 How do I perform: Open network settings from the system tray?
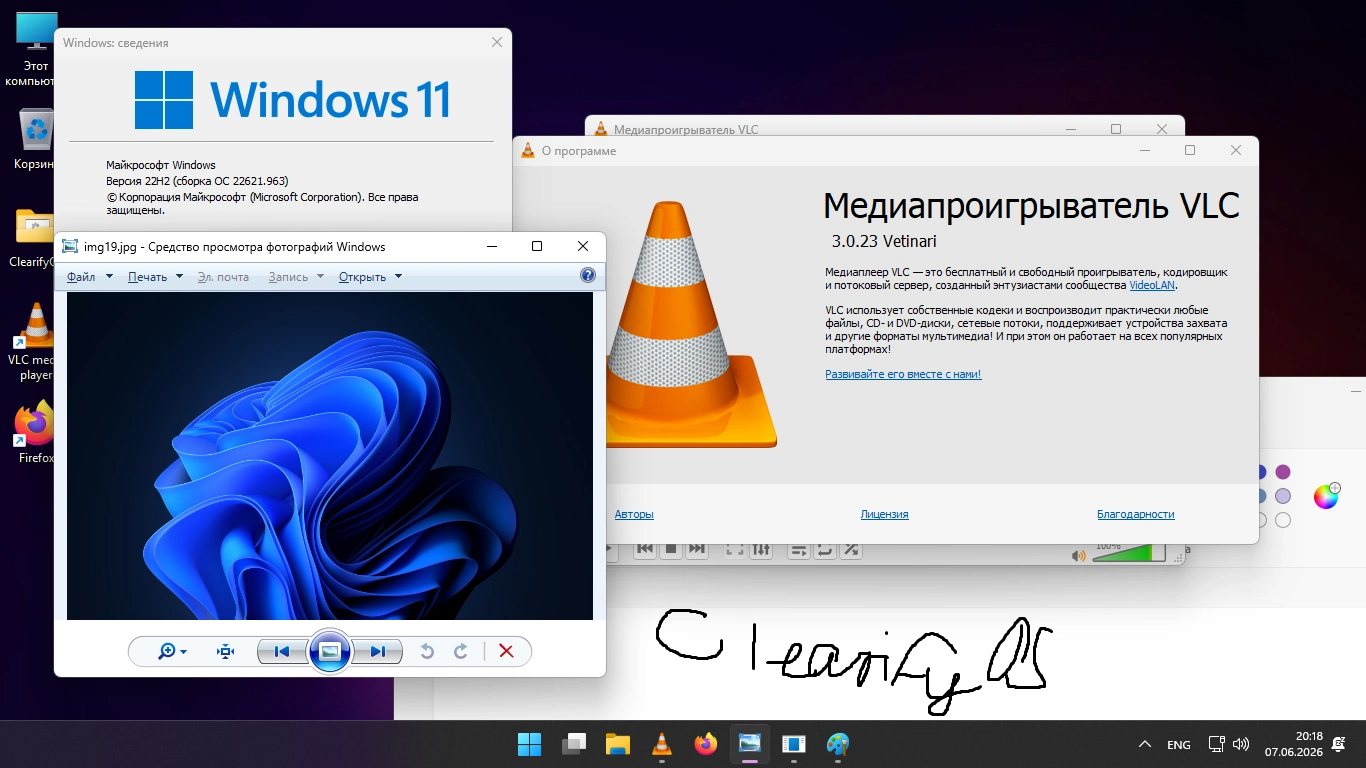tap(1217, 744)
